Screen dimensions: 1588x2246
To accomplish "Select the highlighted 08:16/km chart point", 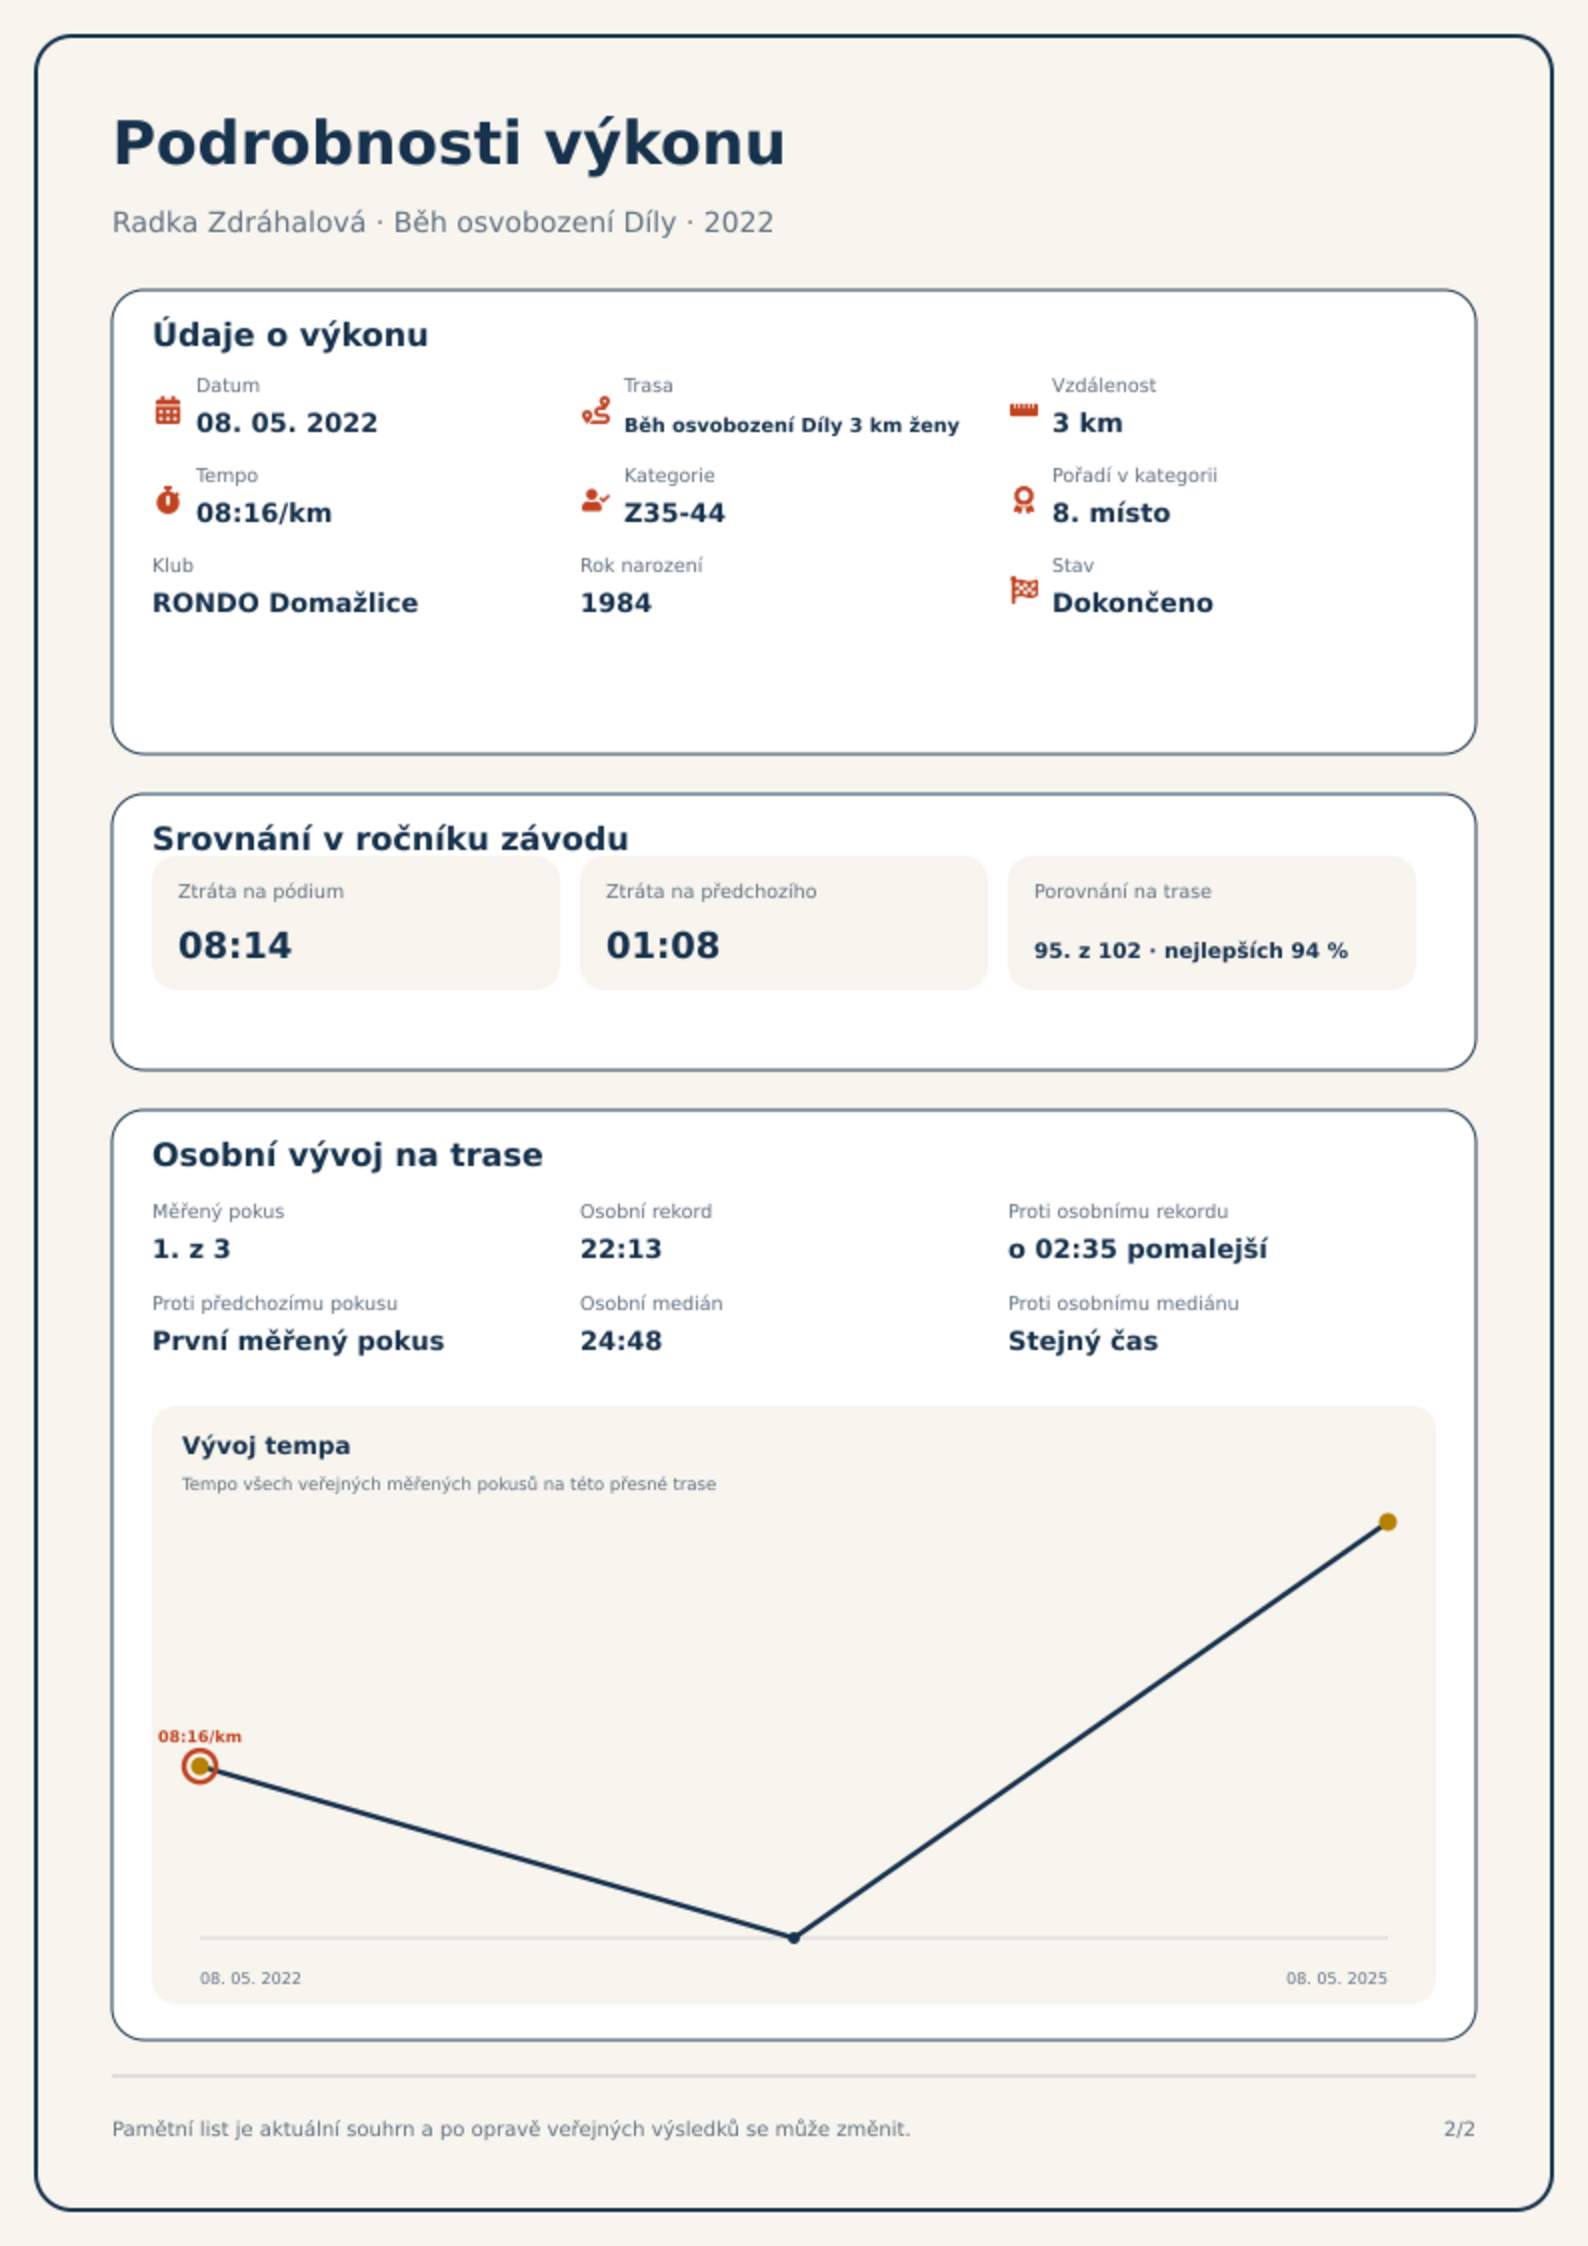I will 200,1766.
